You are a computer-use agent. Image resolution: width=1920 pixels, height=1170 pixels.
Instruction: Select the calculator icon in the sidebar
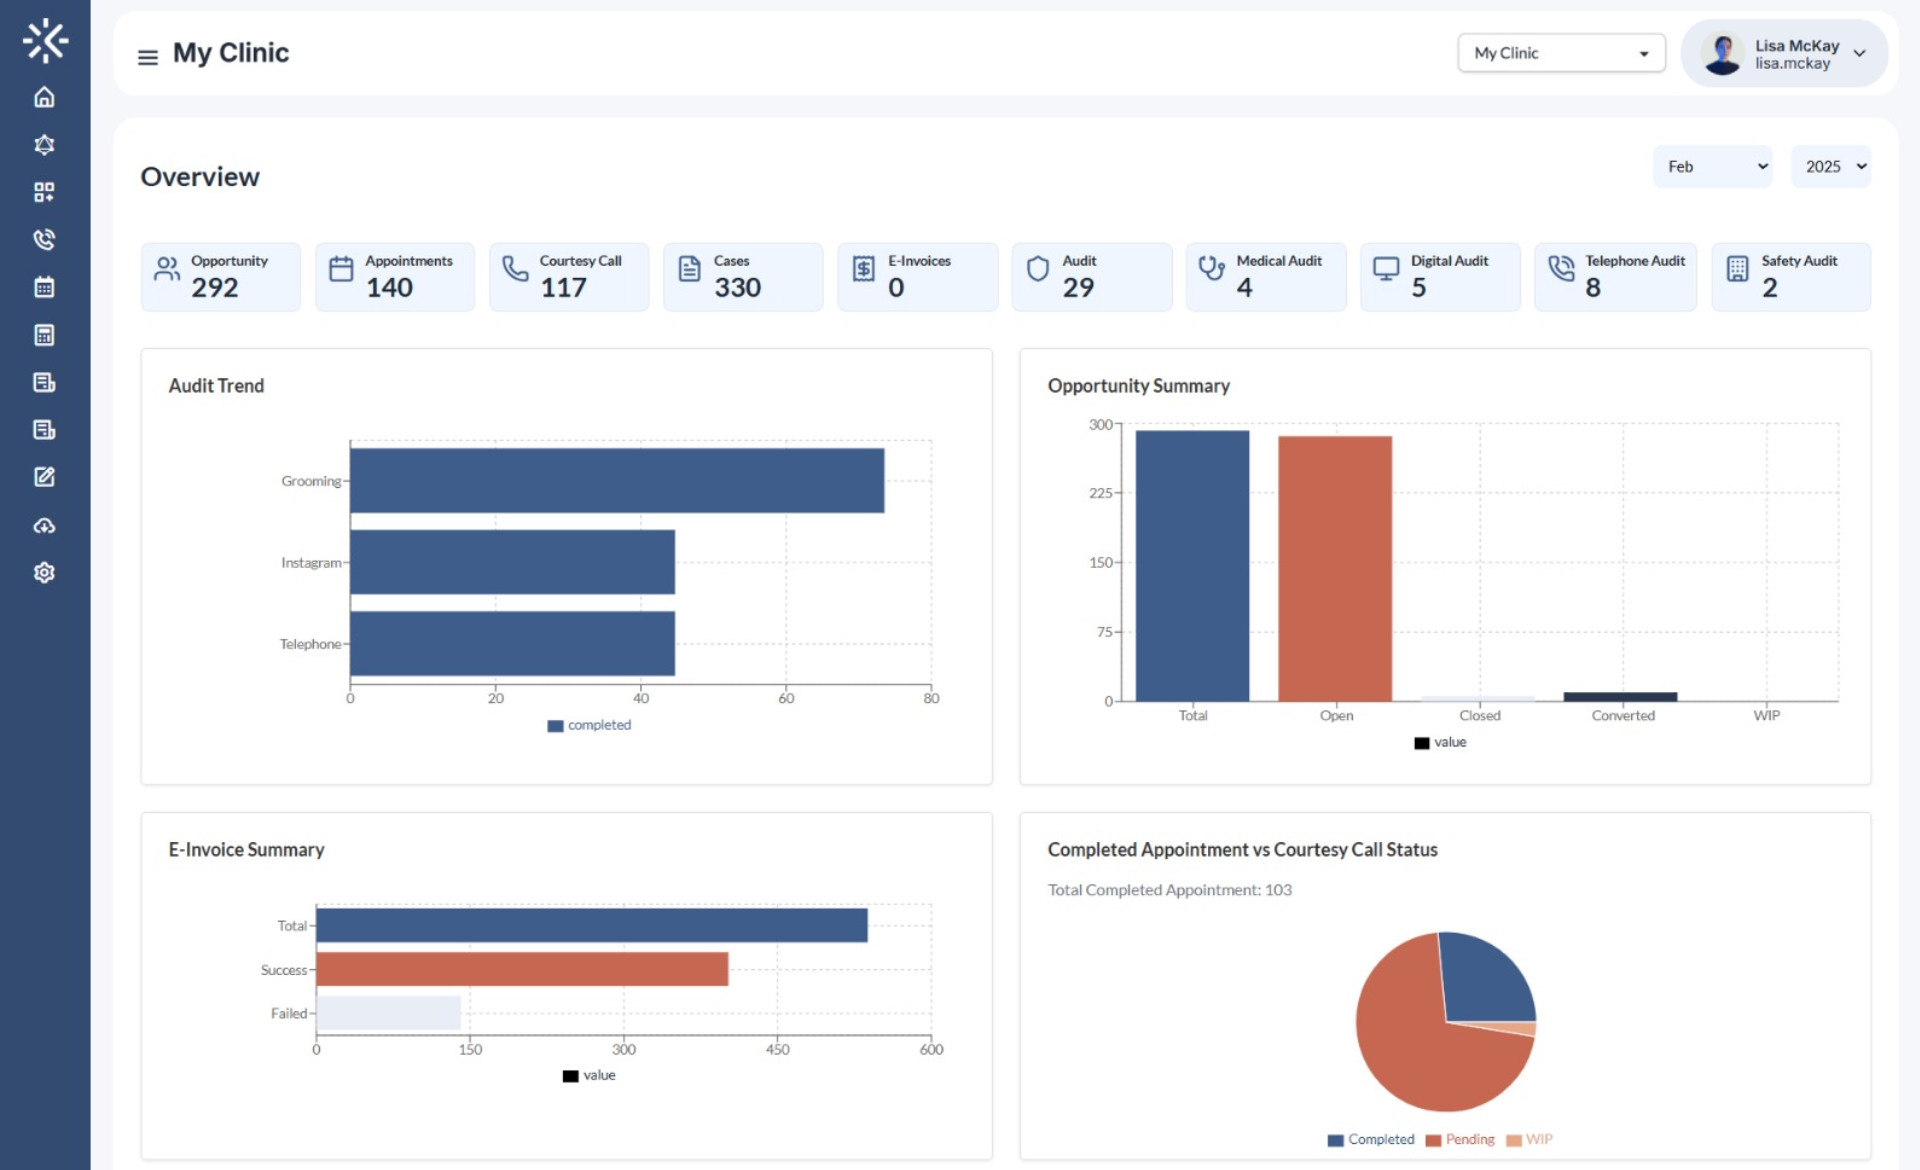coord(44,335)
